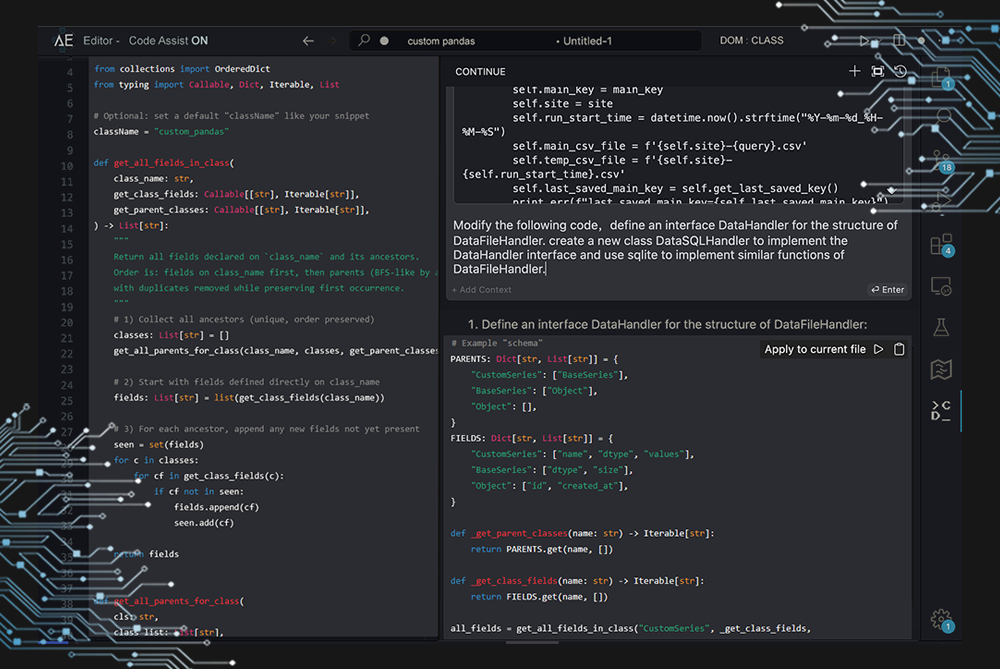Open the DOM : CLASS selector

[x=752, y=41]
